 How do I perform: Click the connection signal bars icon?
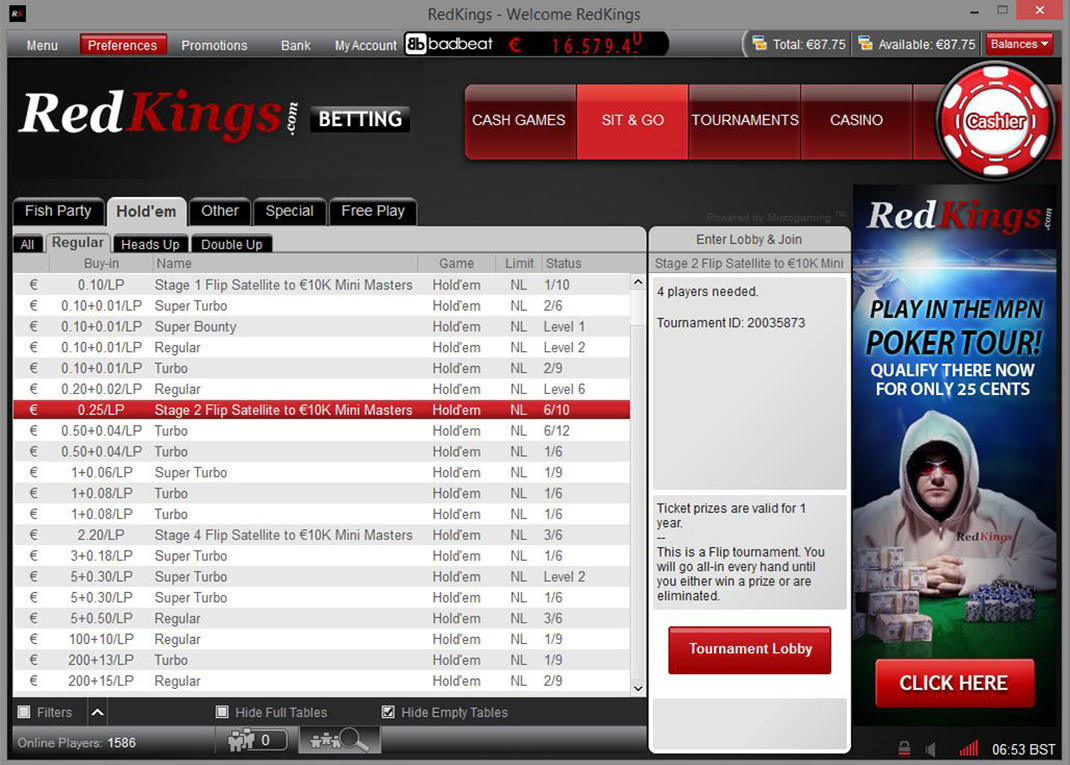[968, 749]
